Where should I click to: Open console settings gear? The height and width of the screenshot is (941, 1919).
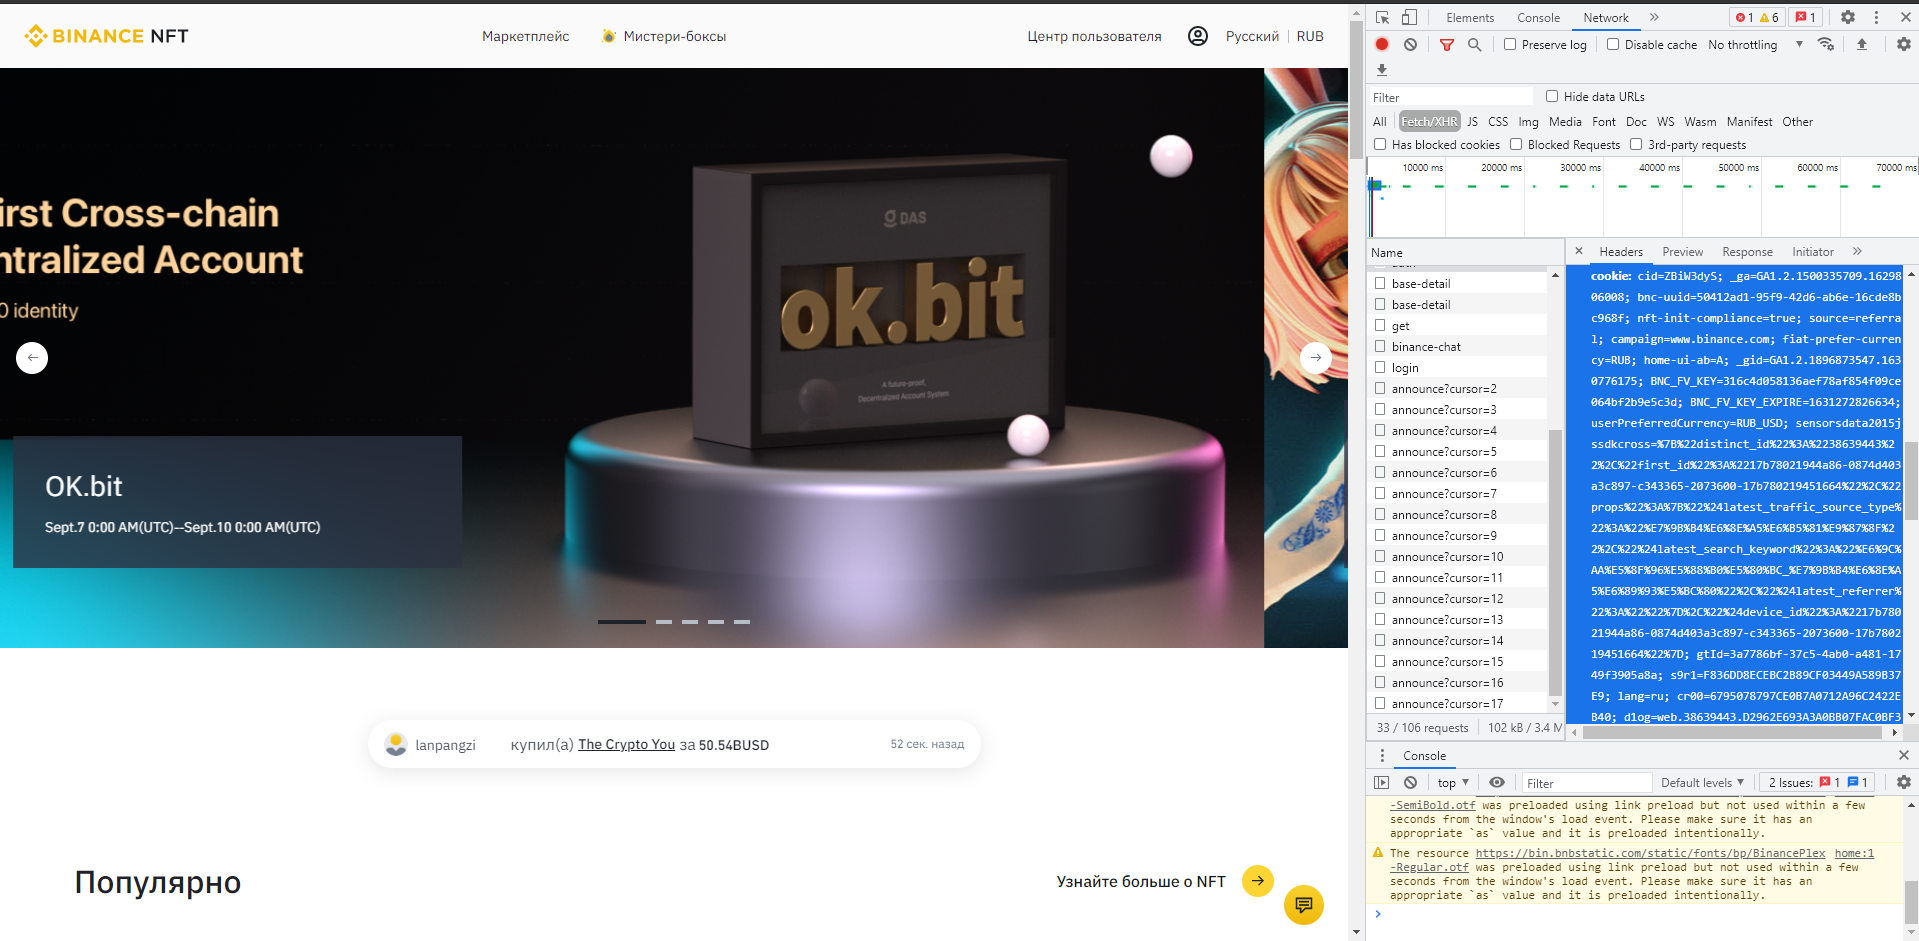point(1903,782)
